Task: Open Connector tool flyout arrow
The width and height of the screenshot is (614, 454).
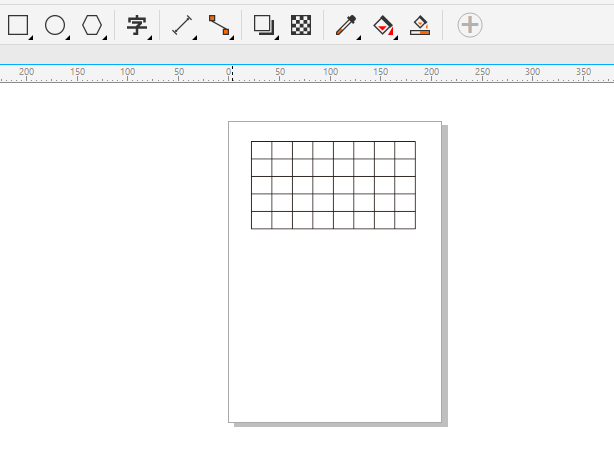Action: (x=231, y=38)
